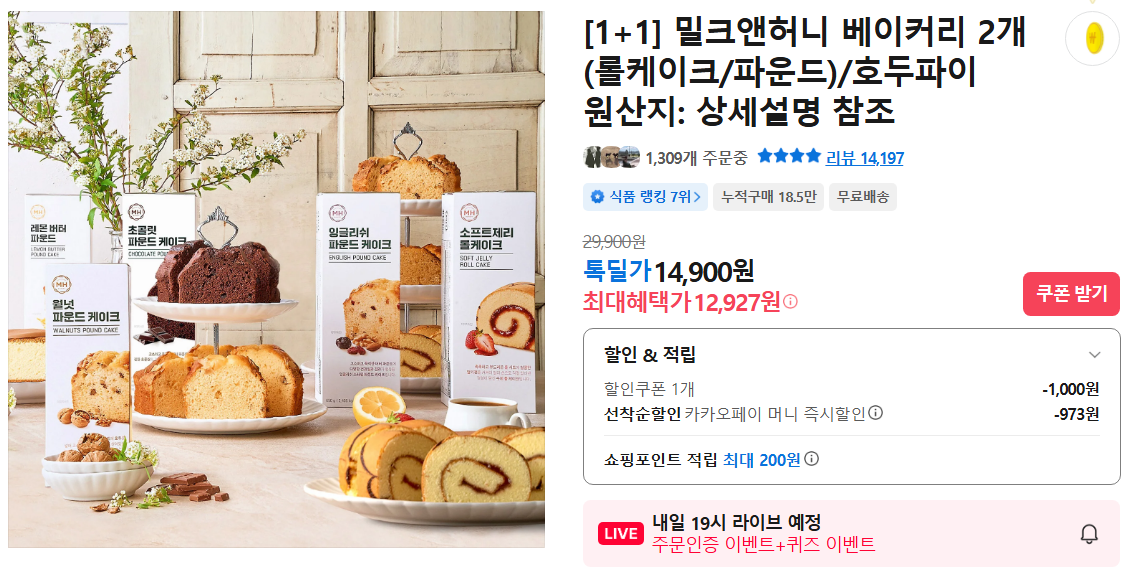The width and height of the screenshot is (1135, 569).
Task: Click the product bakery main image
Action: (x=277, y=279)
